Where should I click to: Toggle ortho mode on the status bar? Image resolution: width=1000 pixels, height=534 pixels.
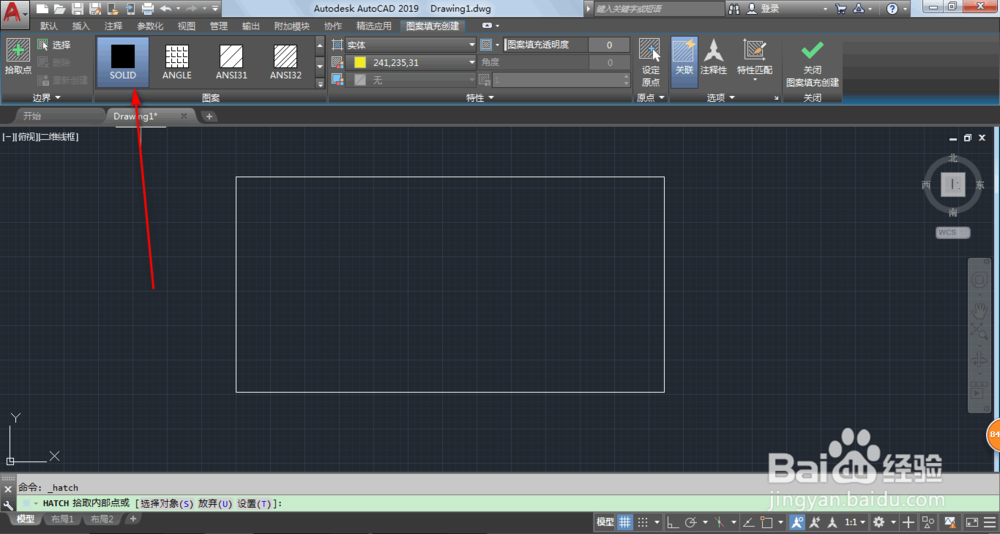[x=672, y=522]
